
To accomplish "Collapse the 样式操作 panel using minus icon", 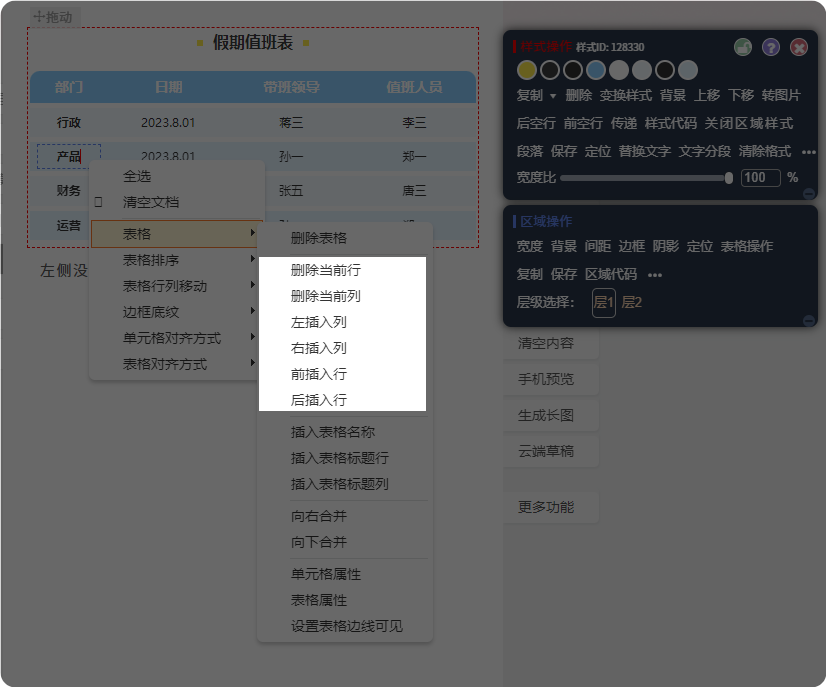I will pyautogui.click(x=809, y=193).
